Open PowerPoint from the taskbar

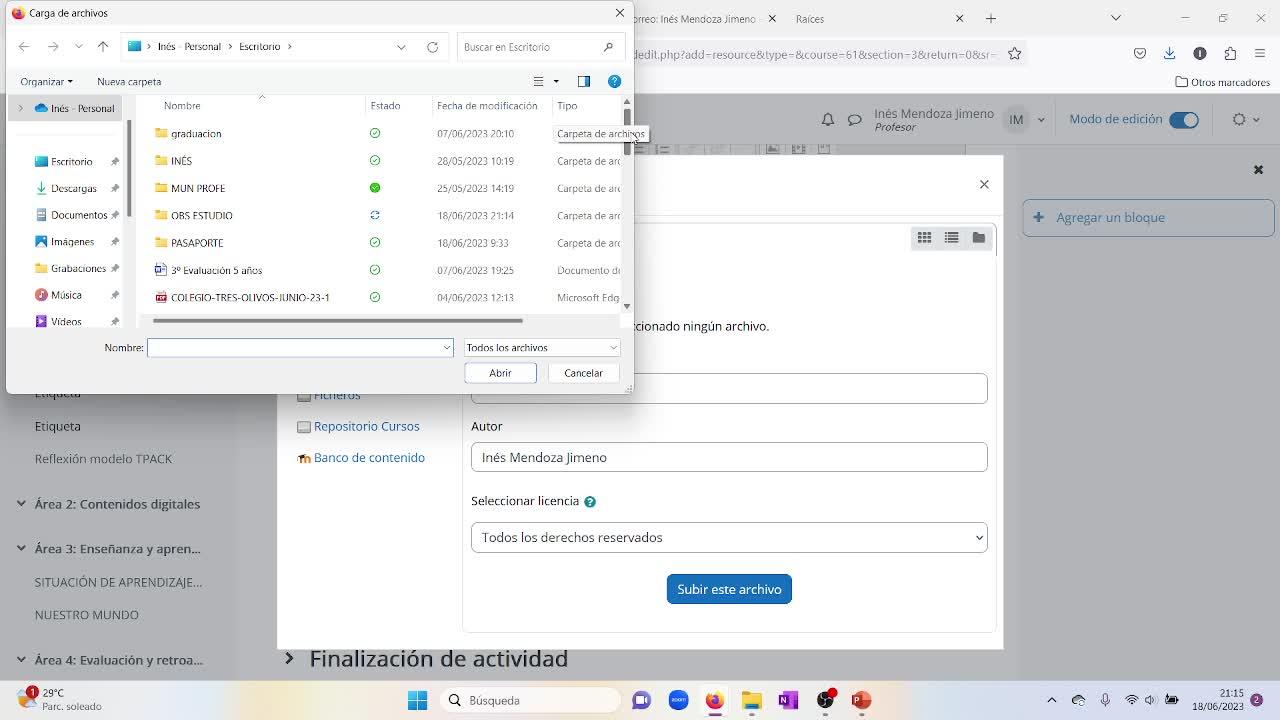(x=861, y=700)
